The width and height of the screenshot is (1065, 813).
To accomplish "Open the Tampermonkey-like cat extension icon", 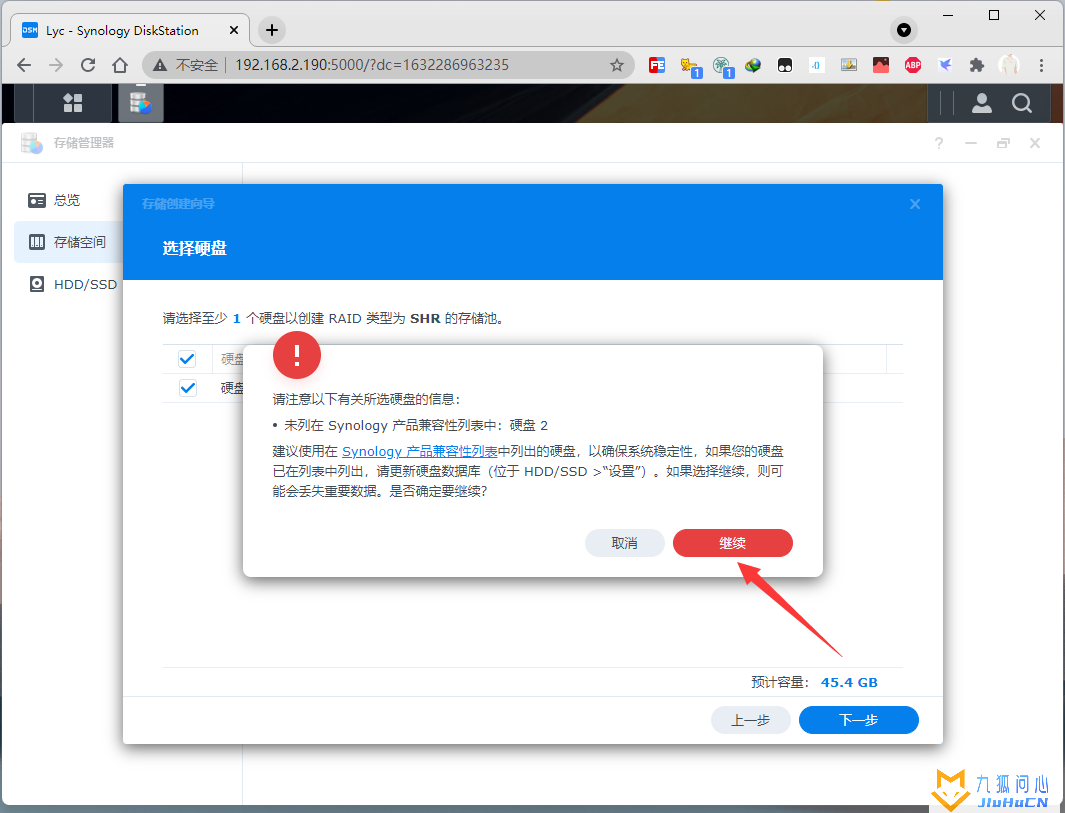I will [690, 67].
